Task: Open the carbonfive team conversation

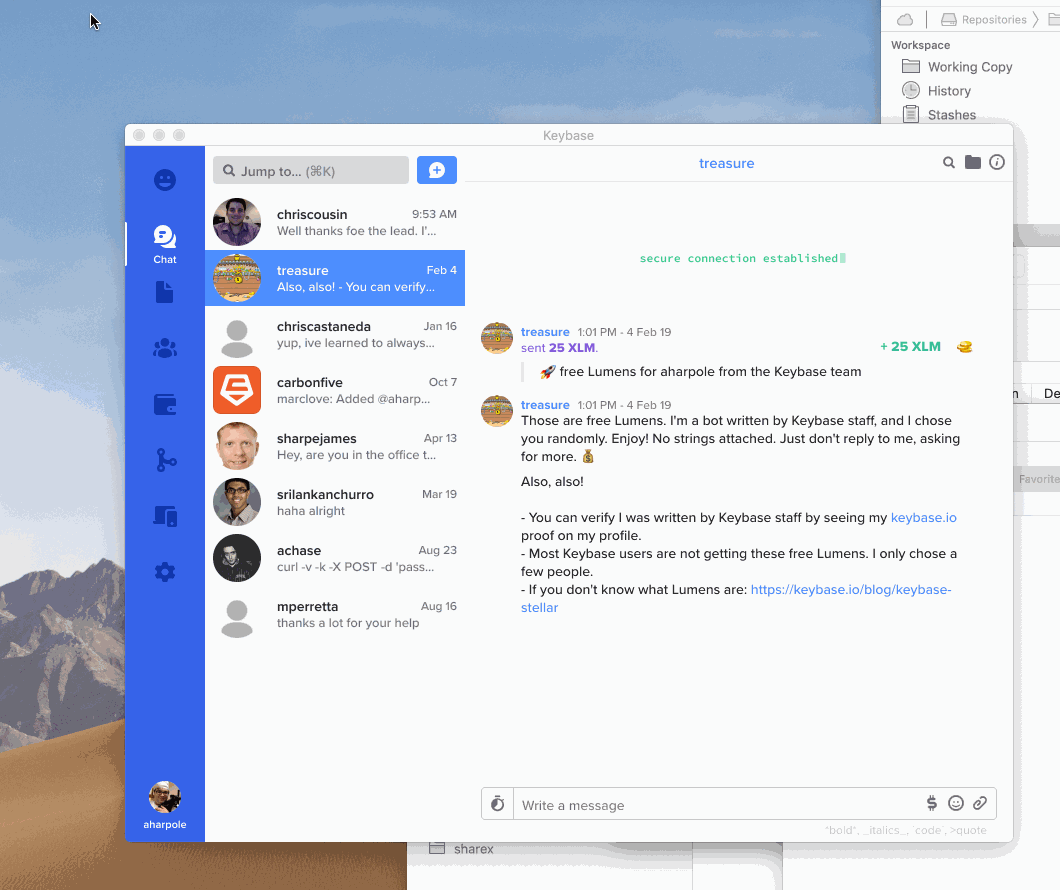Action: pos(335,390)
